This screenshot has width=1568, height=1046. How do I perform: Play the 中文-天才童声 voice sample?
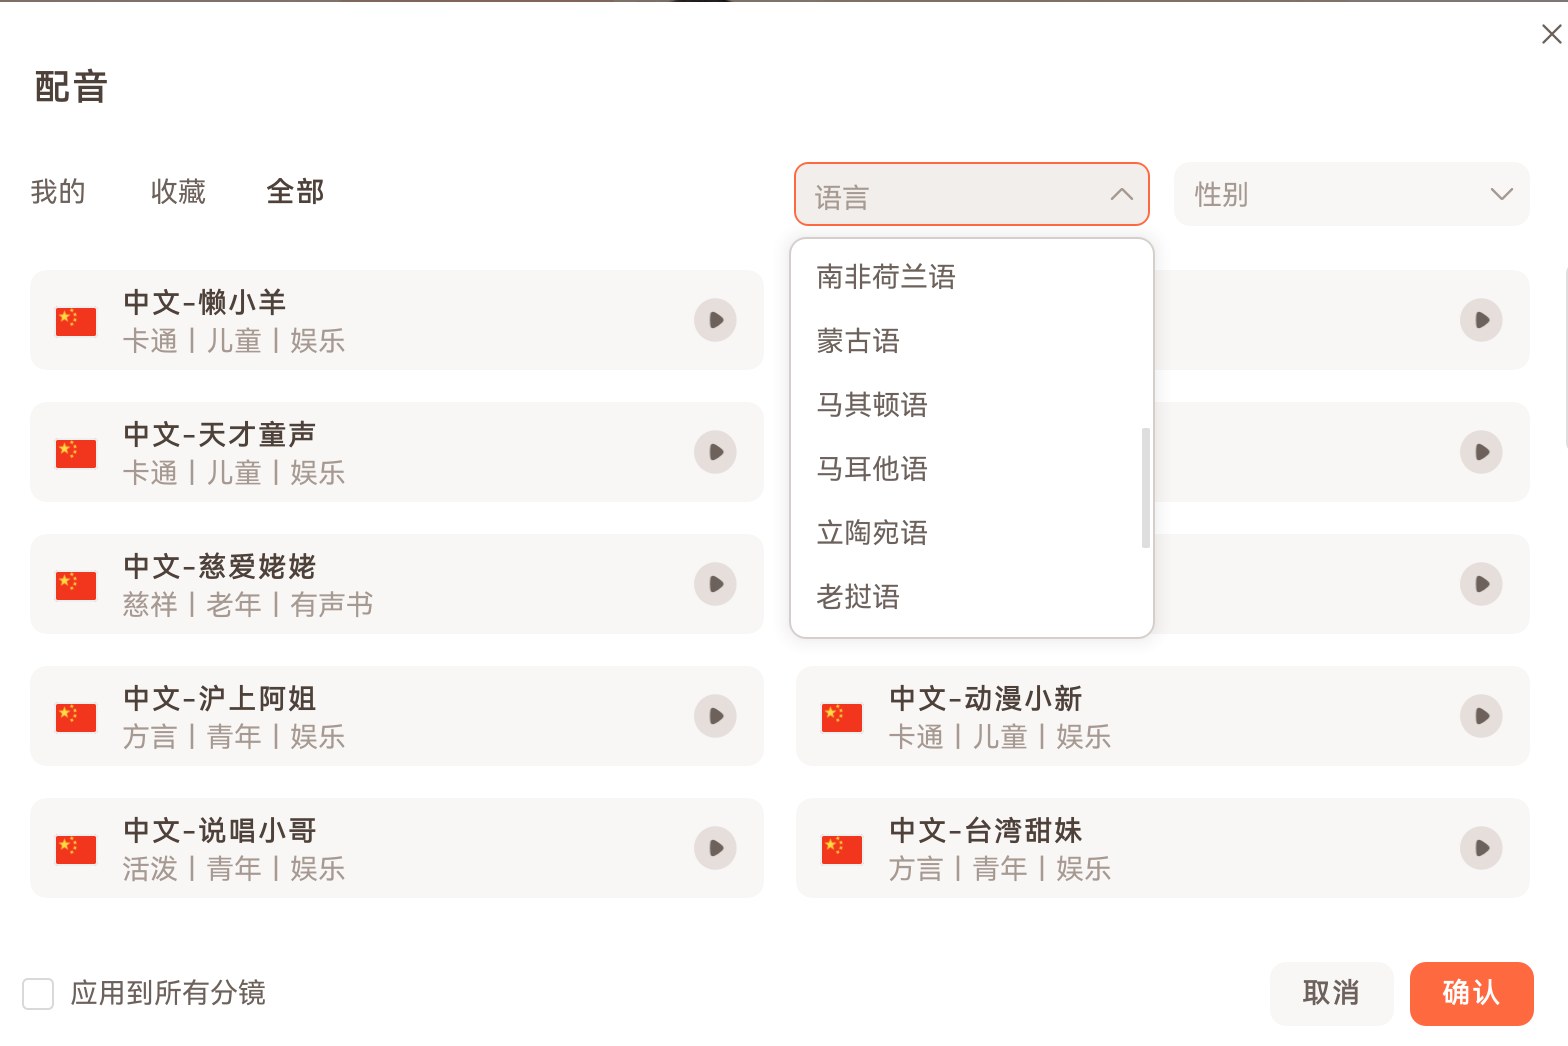coord(715,452)
